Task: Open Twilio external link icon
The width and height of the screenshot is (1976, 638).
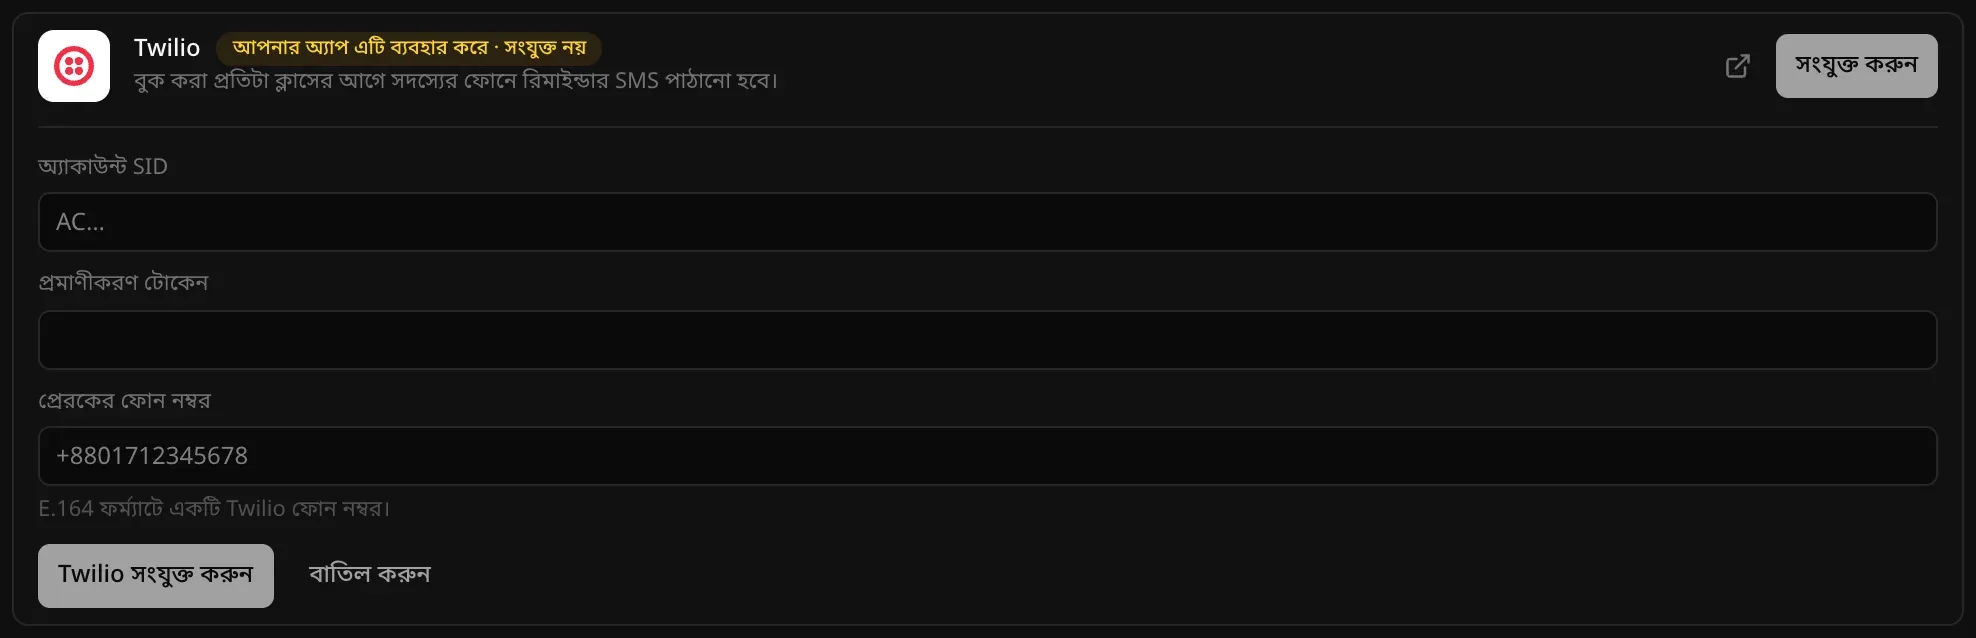Action: [1738, 66]
